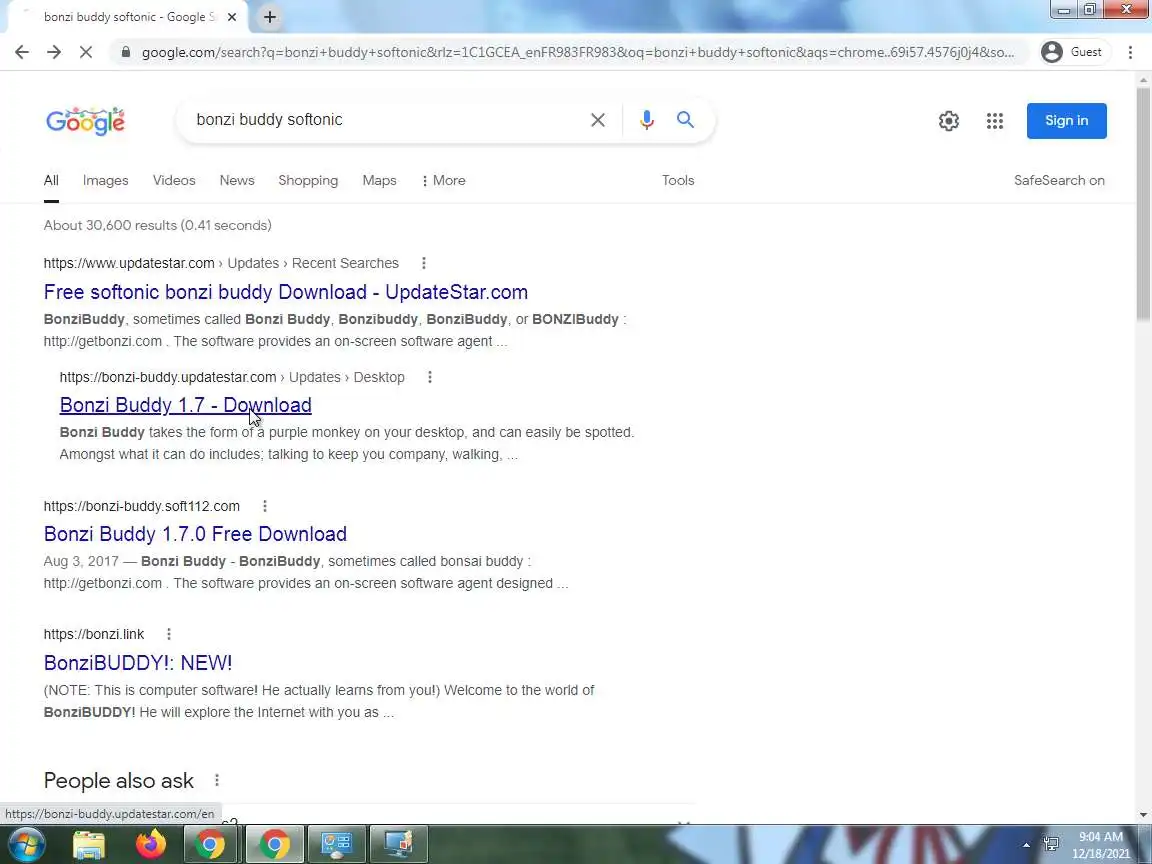Show hidden system tray icons
1152x864 pixels.
click(1026, 845)
